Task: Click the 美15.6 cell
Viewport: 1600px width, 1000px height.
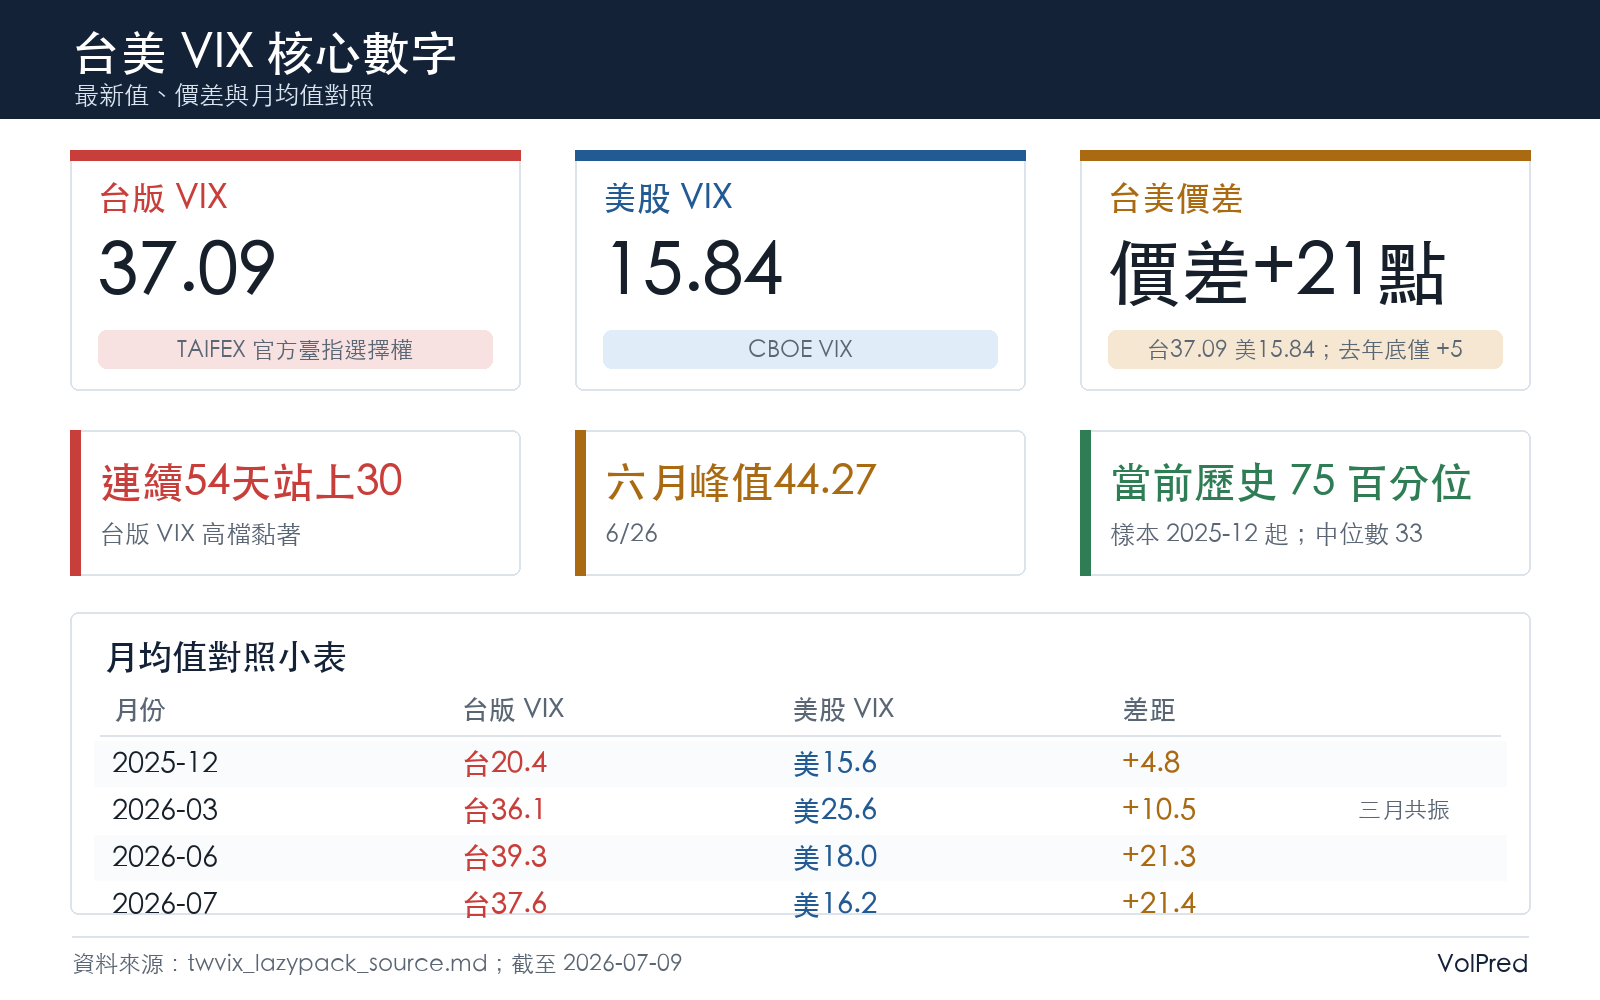Action: click(835, 763)
